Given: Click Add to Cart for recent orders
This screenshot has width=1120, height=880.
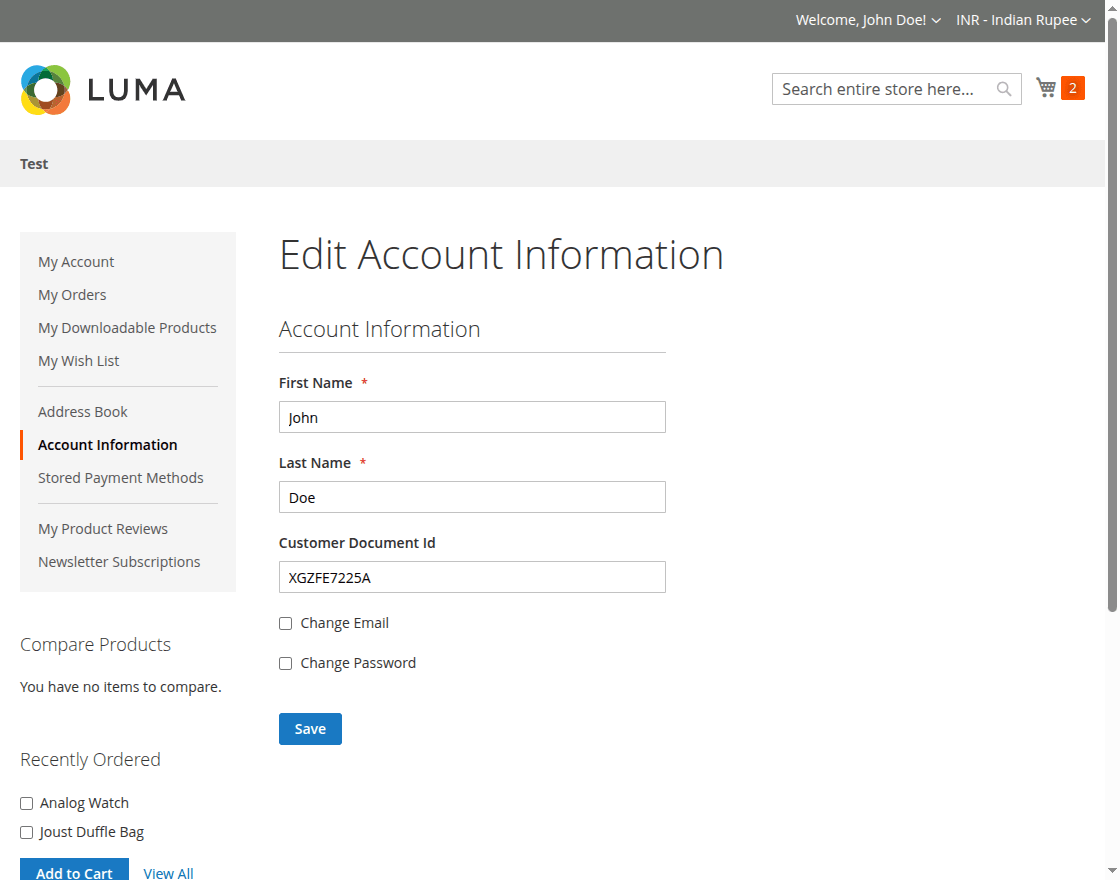Looking at the screenshot, I should (74, 870).
